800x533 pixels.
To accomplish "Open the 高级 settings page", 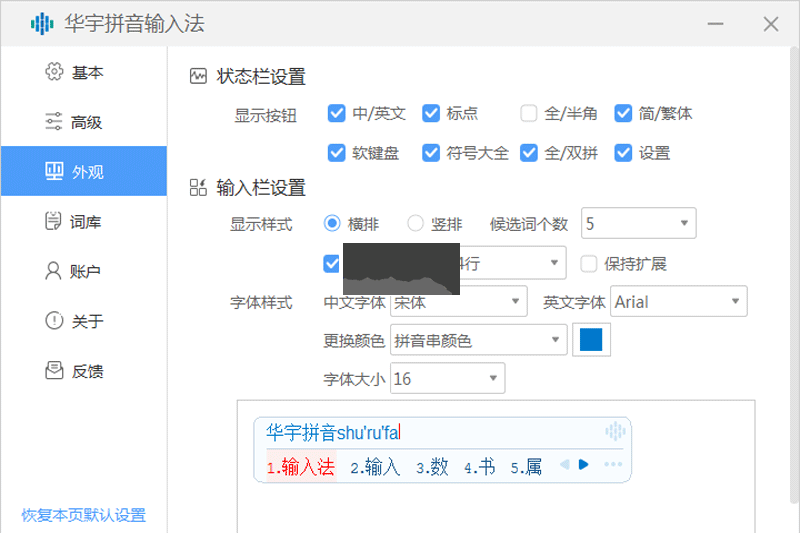I will coord(84,121).
